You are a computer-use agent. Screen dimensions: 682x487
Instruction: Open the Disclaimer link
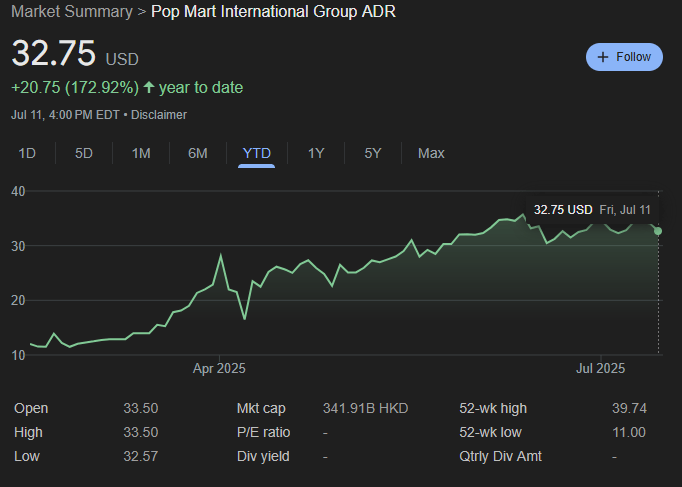(x=159, y=115)
